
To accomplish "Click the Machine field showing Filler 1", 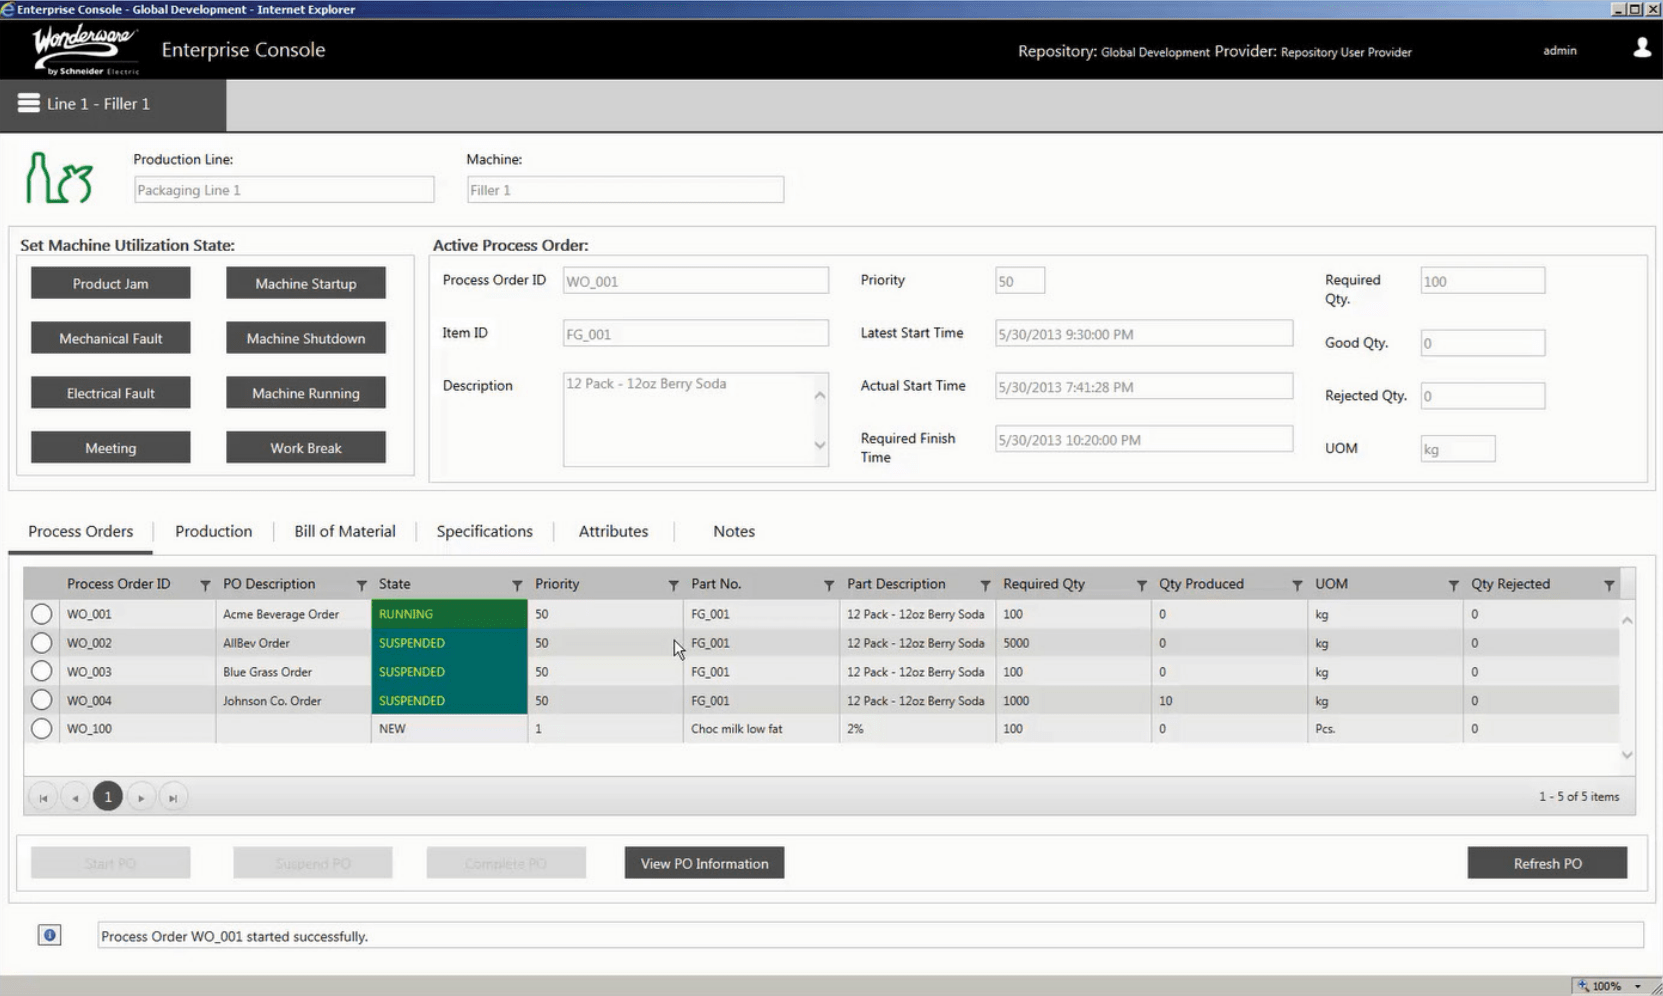I will pos(625,190).
